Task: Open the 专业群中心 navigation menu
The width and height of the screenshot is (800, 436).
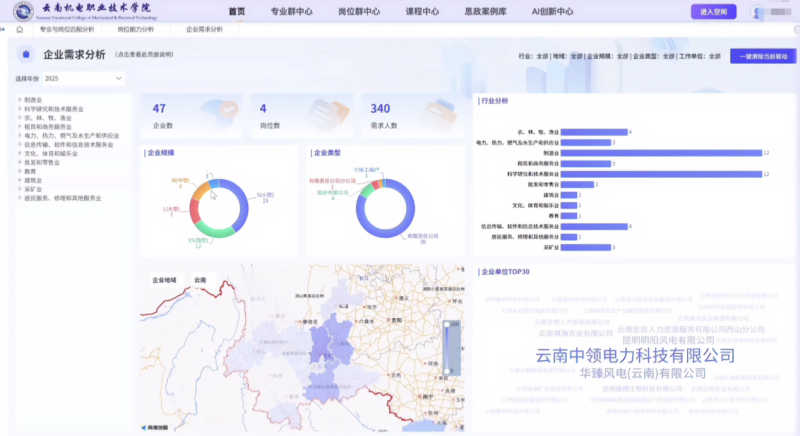Action: point(292,12)
